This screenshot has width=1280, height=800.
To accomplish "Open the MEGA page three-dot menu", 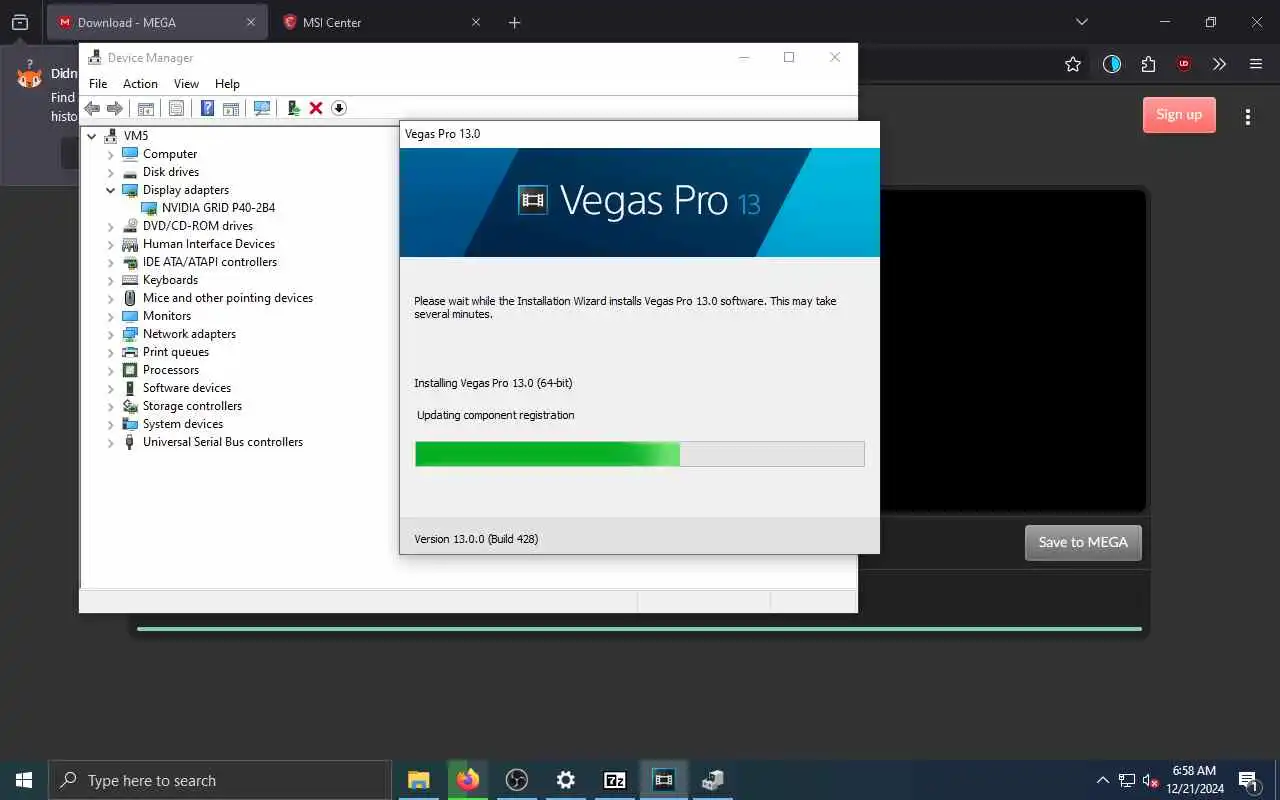I will [1248, 117].
